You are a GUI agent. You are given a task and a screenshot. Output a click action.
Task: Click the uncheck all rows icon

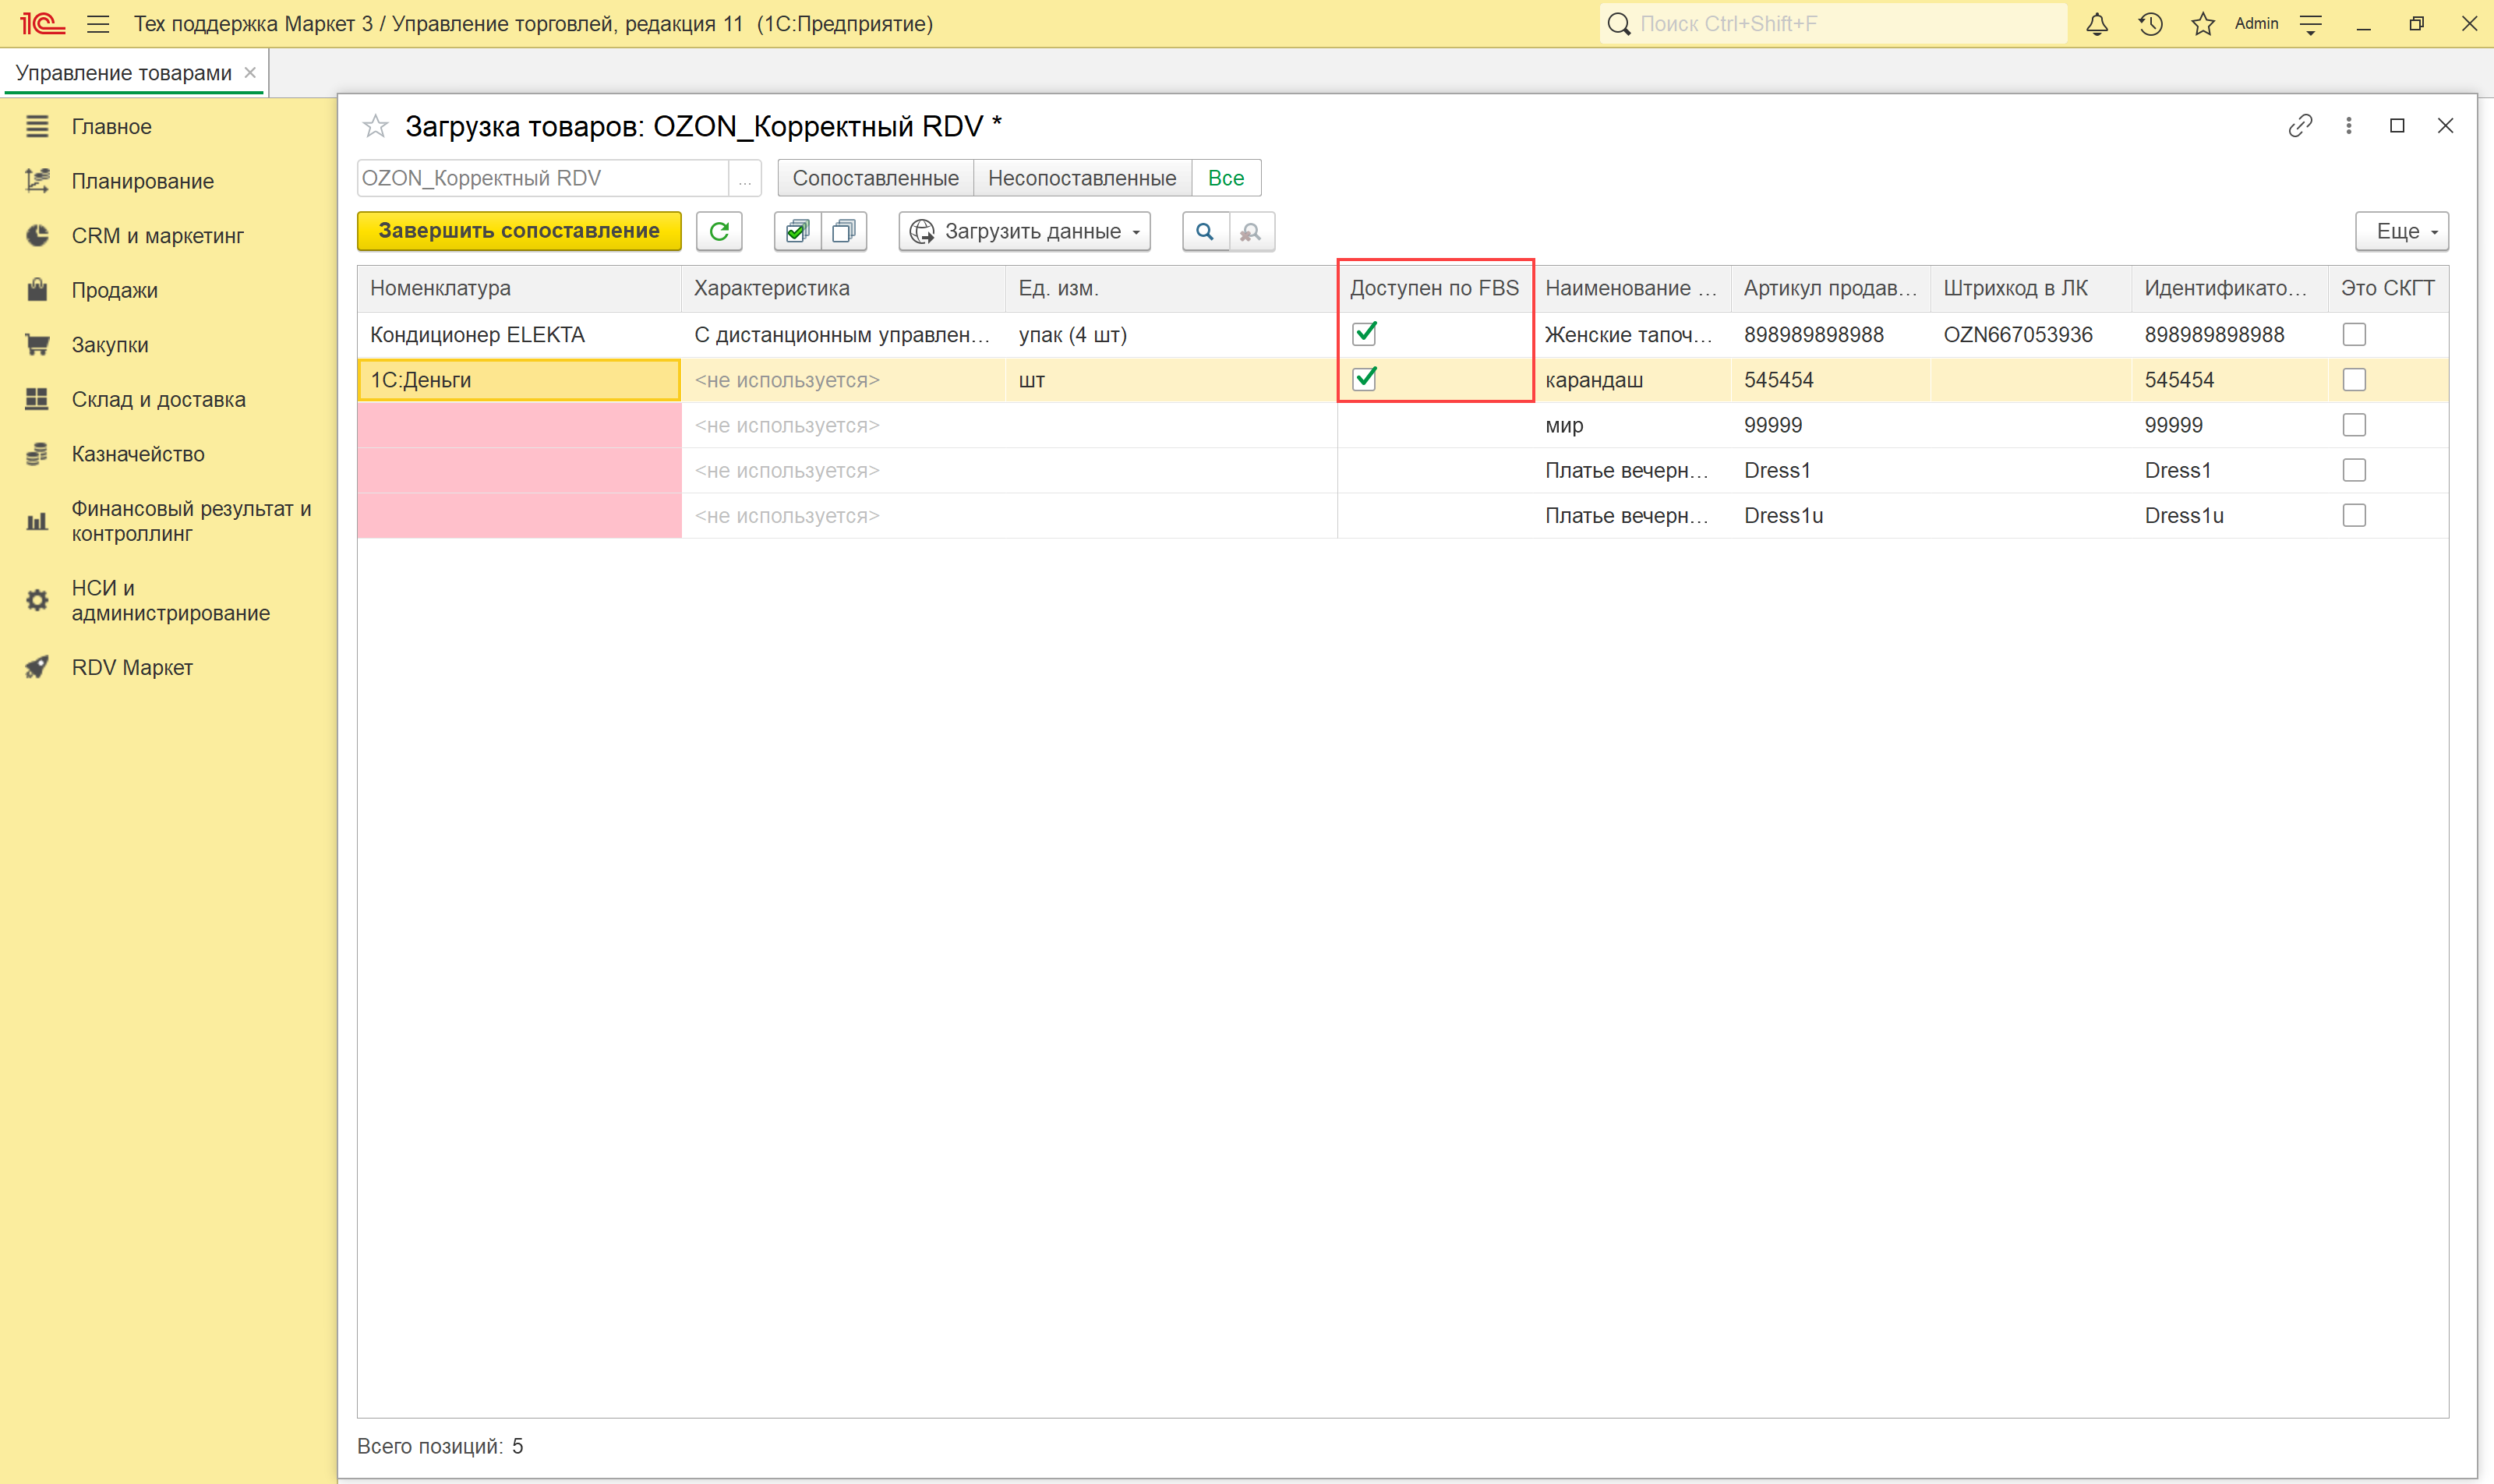tap(843, 231)
